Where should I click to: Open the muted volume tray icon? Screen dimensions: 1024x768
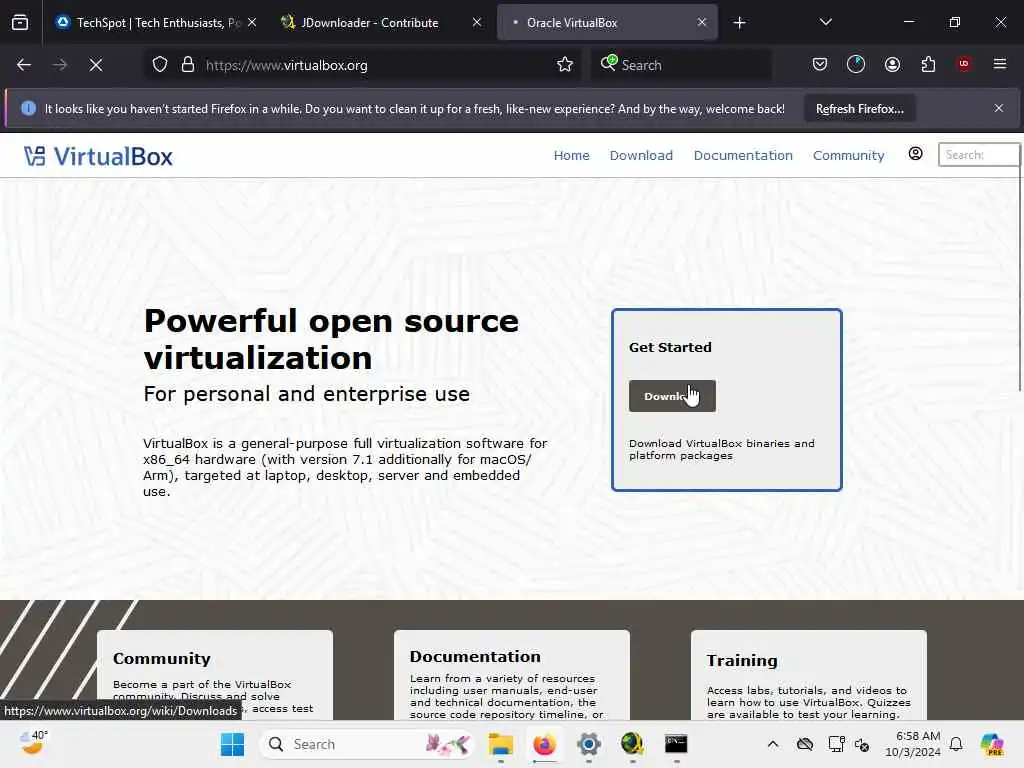coord(862,744)
